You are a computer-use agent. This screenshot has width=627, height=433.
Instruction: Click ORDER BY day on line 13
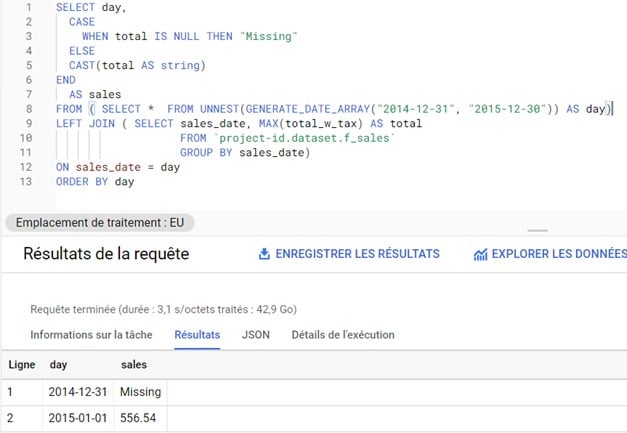[95, 182]
